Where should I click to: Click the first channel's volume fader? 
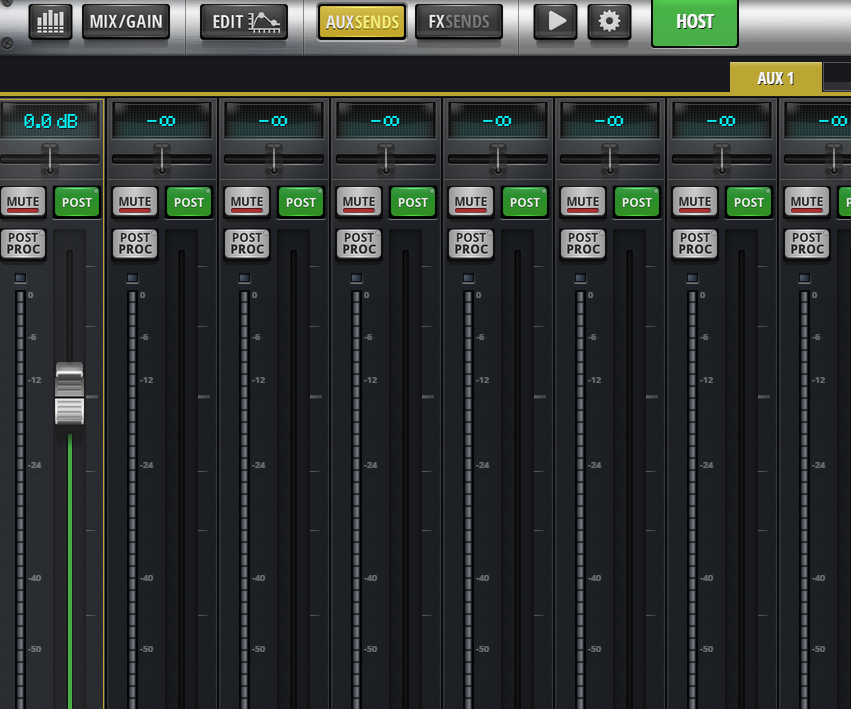tap(68, 392)
